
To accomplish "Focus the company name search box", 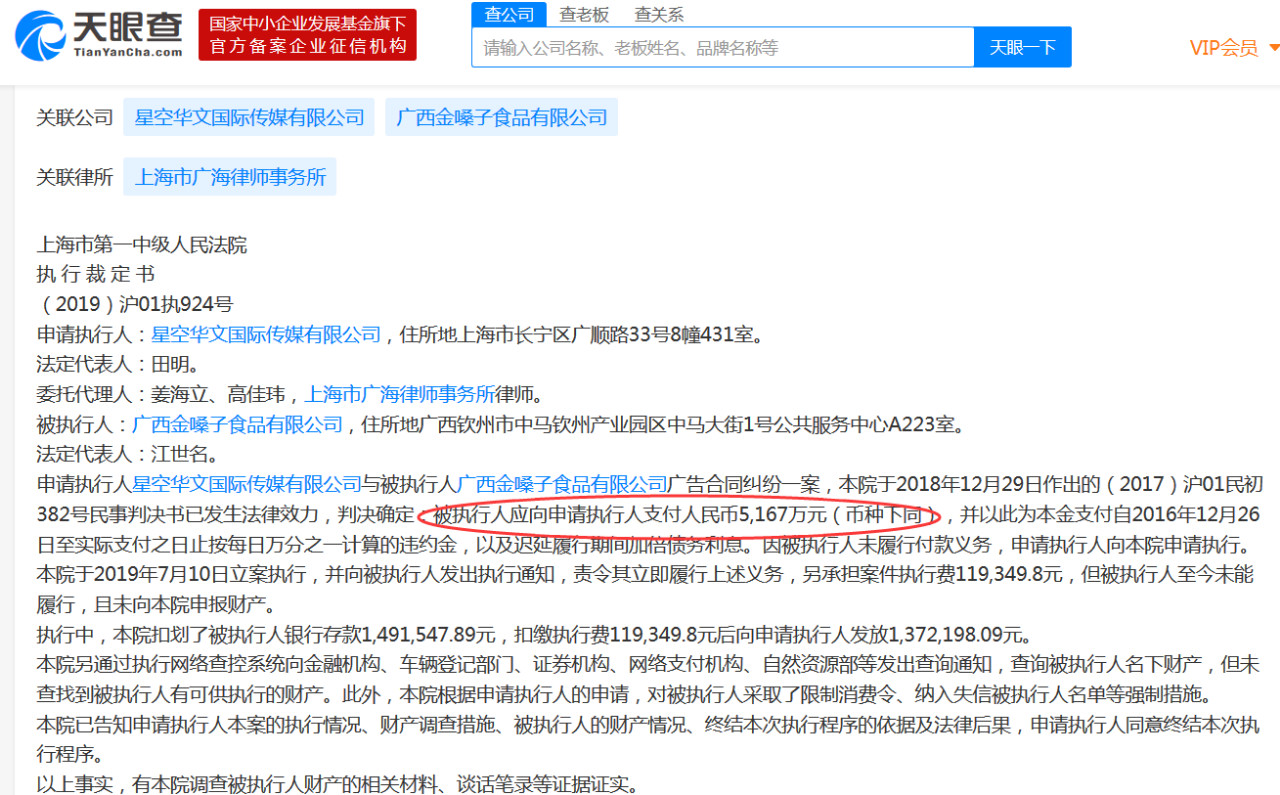I will (x=723, y=47).
